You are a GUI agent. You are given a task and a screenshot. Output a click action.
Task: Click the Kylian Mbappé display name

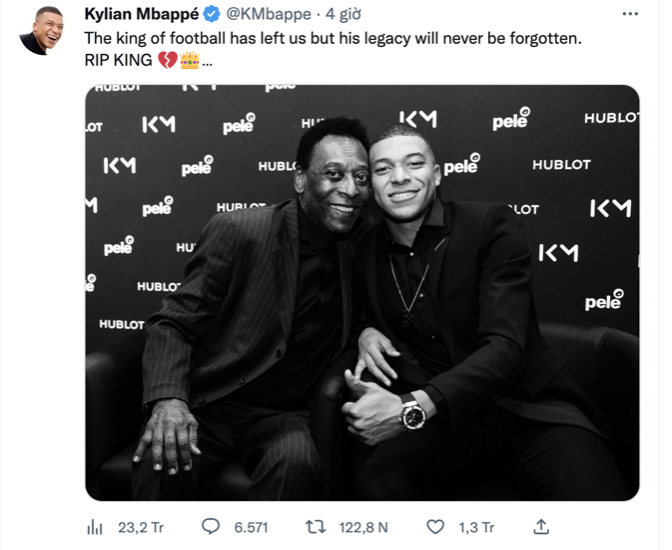[x=141, y=15]
